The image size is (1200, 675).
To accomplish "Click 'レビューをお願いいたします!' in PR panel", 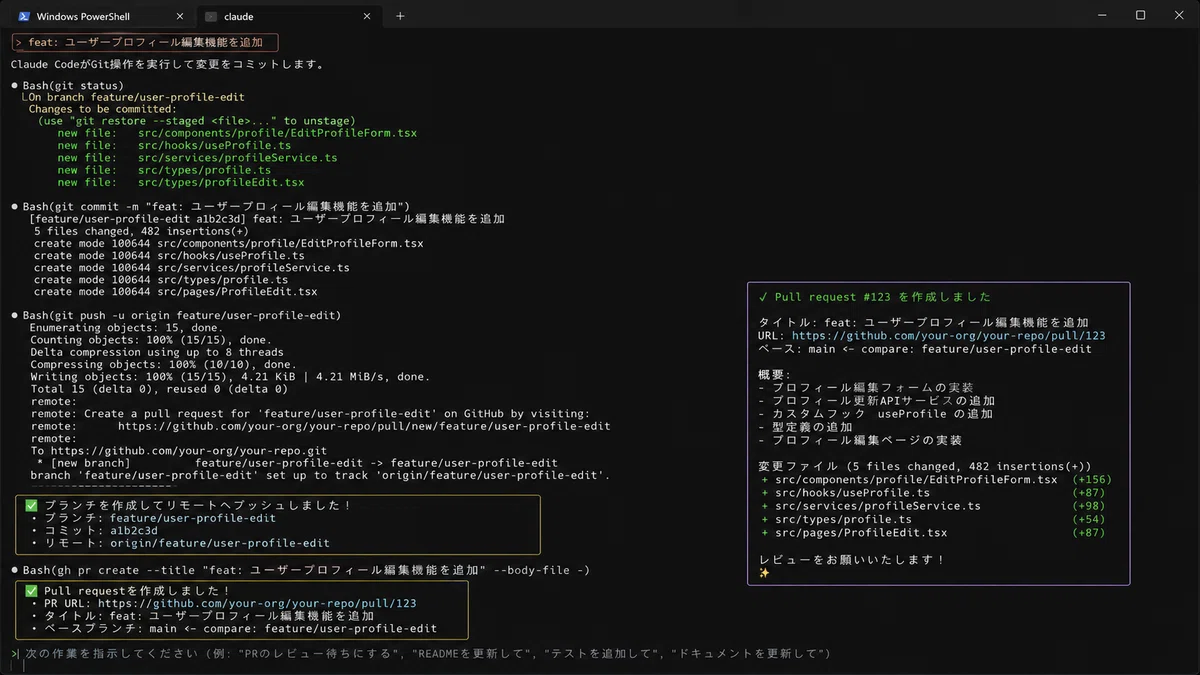I will [852, 560].
